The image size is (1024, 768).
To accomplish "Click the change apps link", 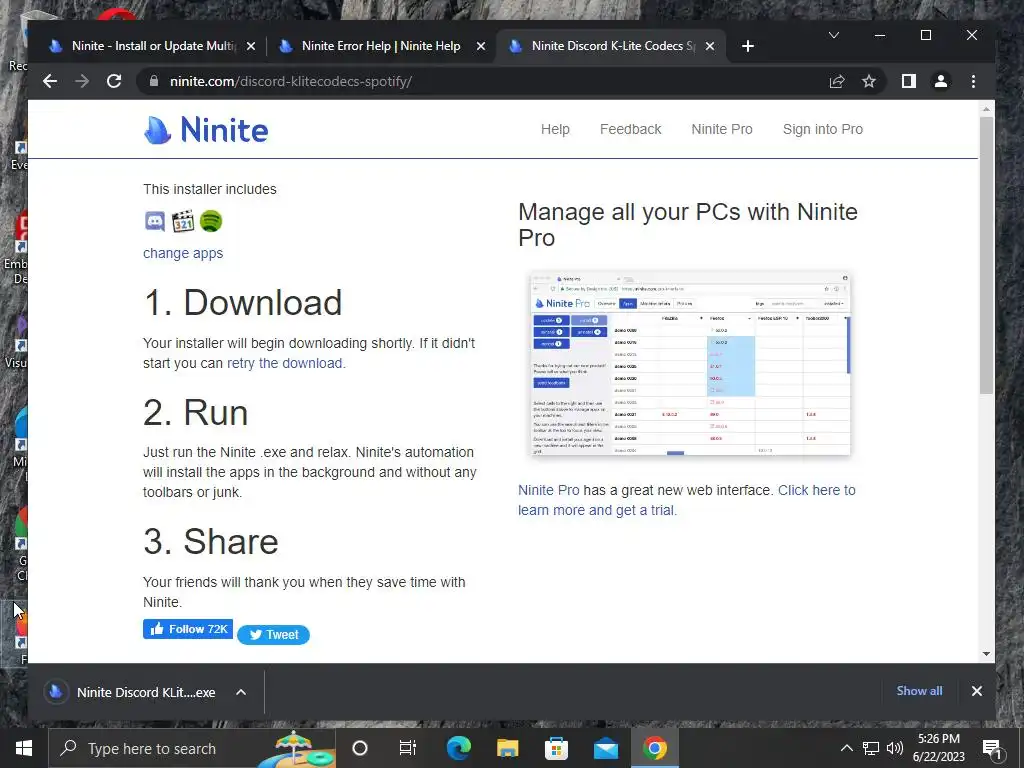I will (183, 253).
